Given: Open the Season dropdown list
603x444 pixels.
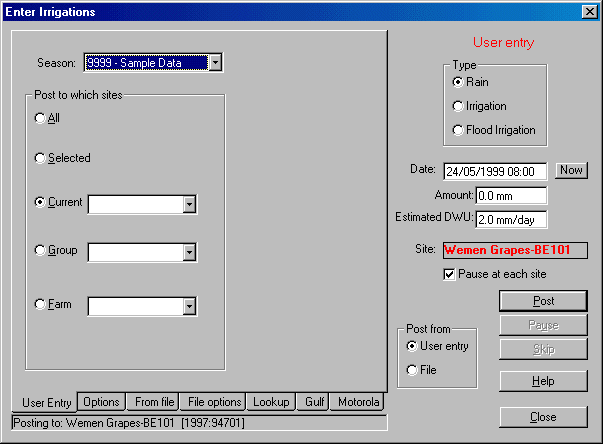Looking at the screenshot, I should pyautogui.click(x=214, y=63).
